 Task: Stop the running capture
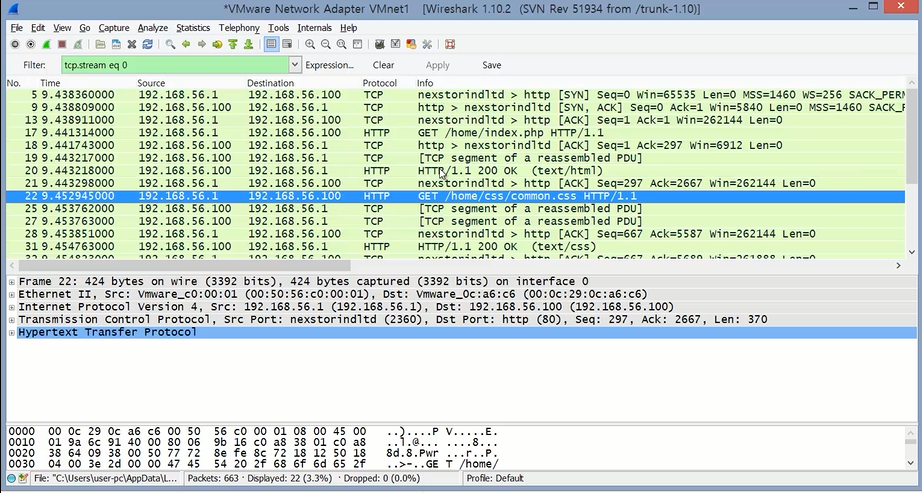pyautogui.click(x=62, y=44)
